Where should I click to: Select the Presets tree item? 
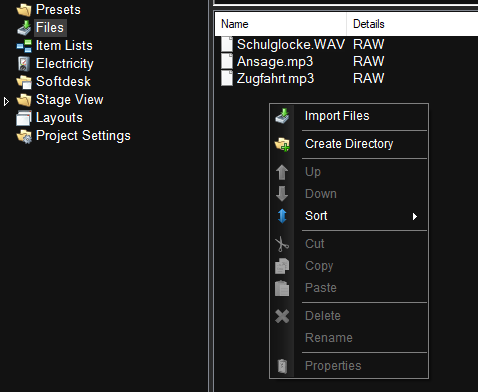click(58, 10)
